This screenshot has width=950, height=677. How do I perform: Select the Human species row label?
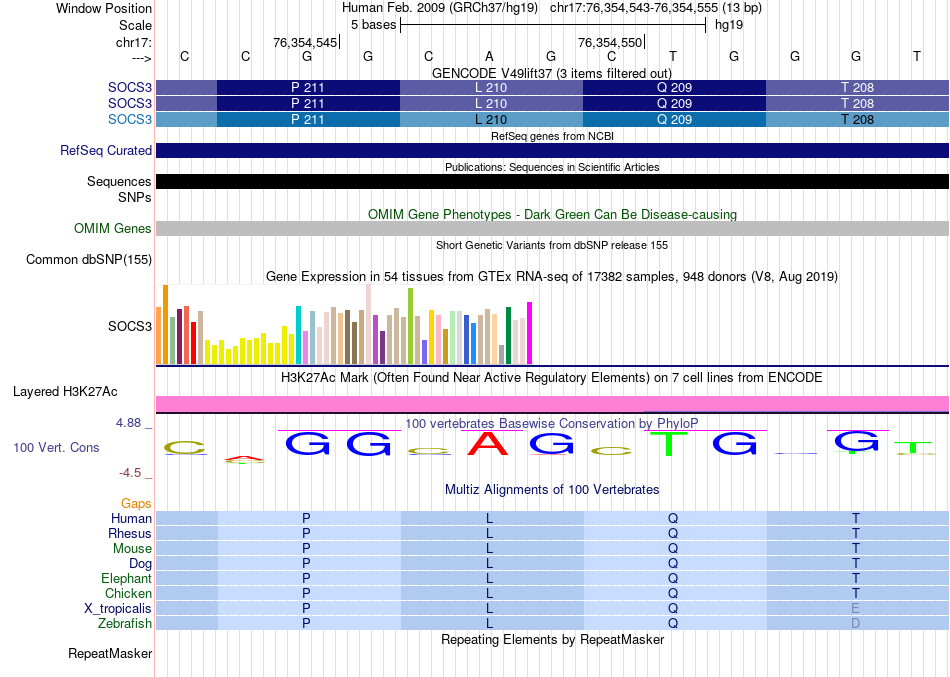click(x=131, y=518)
